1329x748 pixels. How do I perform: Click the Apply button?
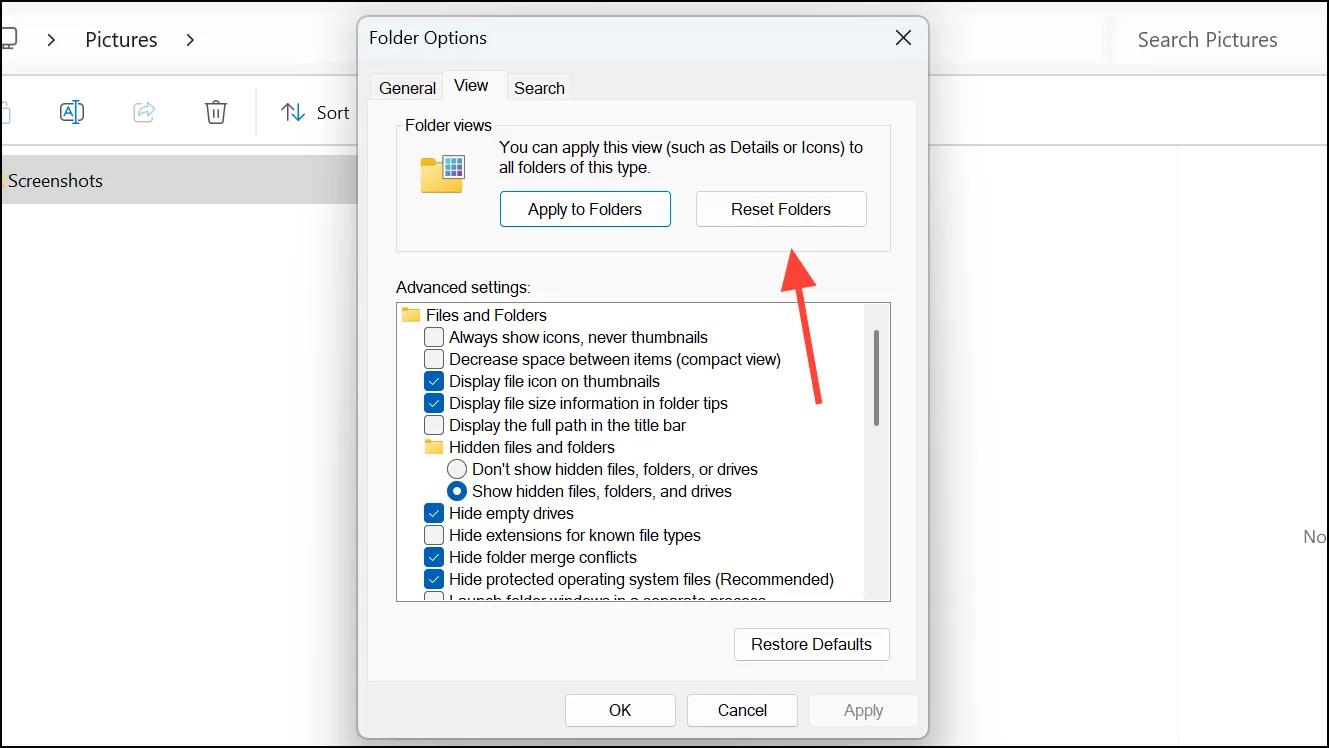tap(863, 710)
